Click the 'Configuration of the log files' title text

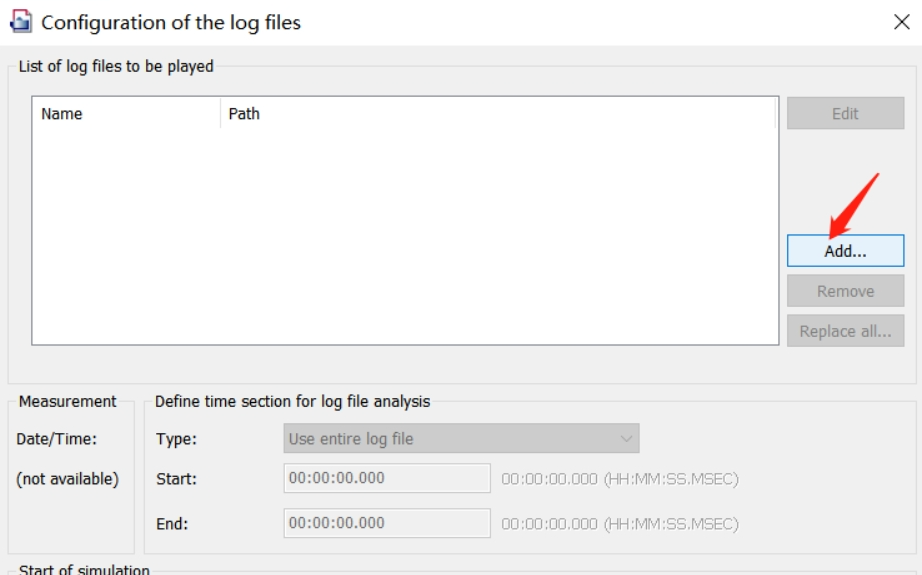coord(170,22)
